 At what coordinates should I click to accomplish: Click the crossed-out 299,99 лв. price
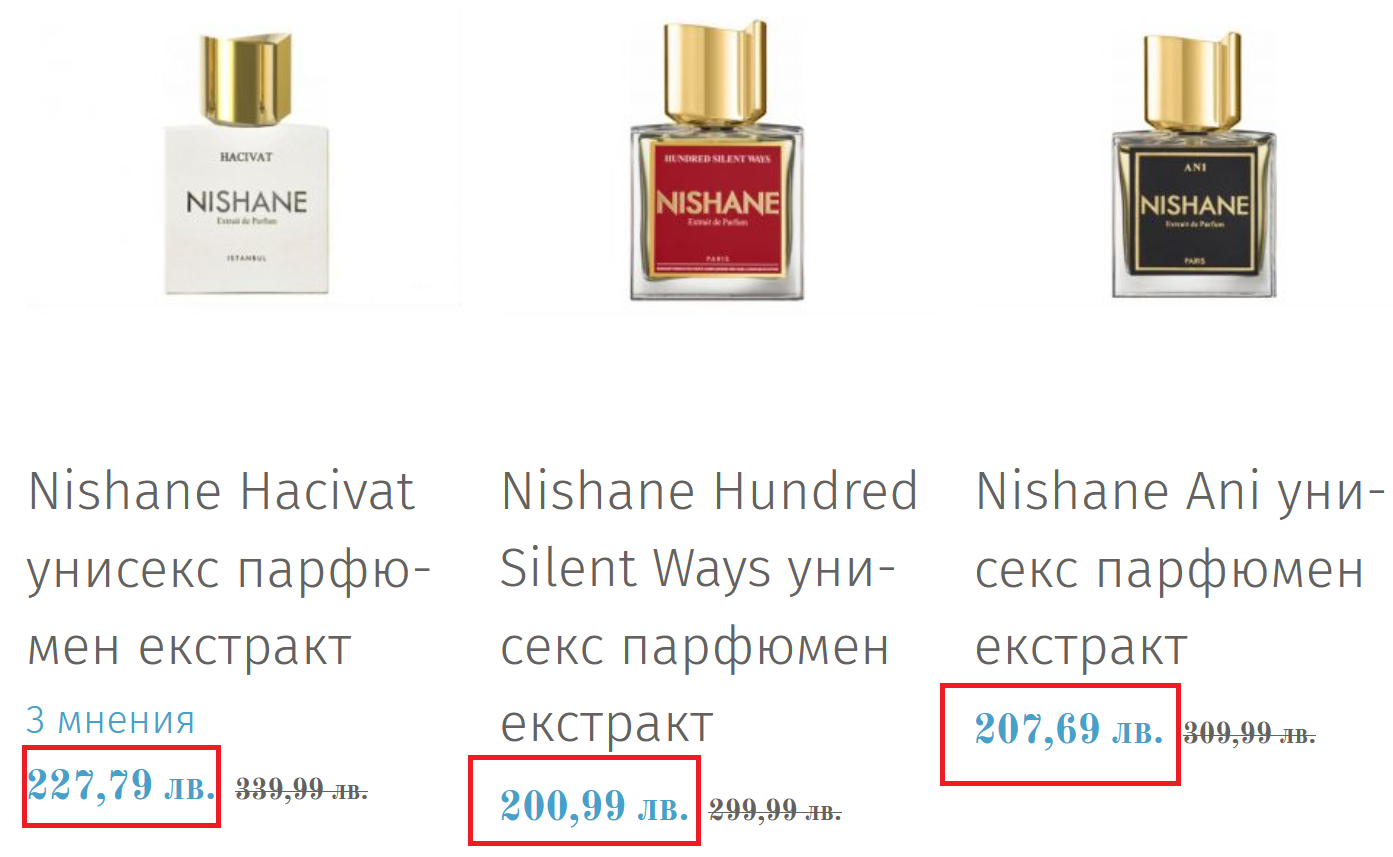click(x=775, y=808)
